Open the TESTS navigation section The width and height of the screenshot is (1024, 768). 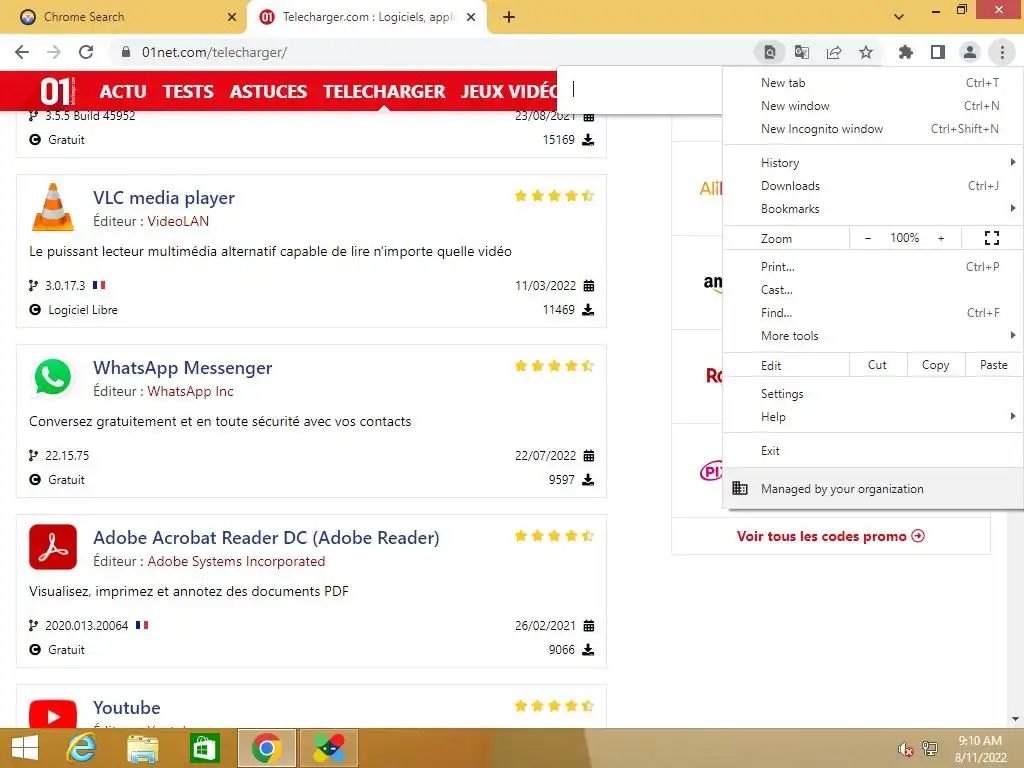coord(188,91)
